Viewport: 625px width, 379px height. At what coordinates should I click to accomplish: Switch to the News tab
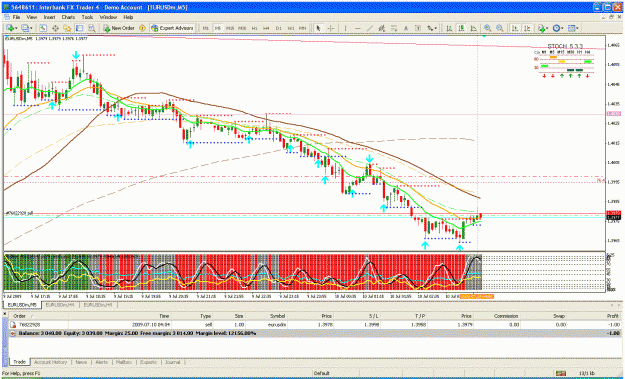[x=81, y=362]
